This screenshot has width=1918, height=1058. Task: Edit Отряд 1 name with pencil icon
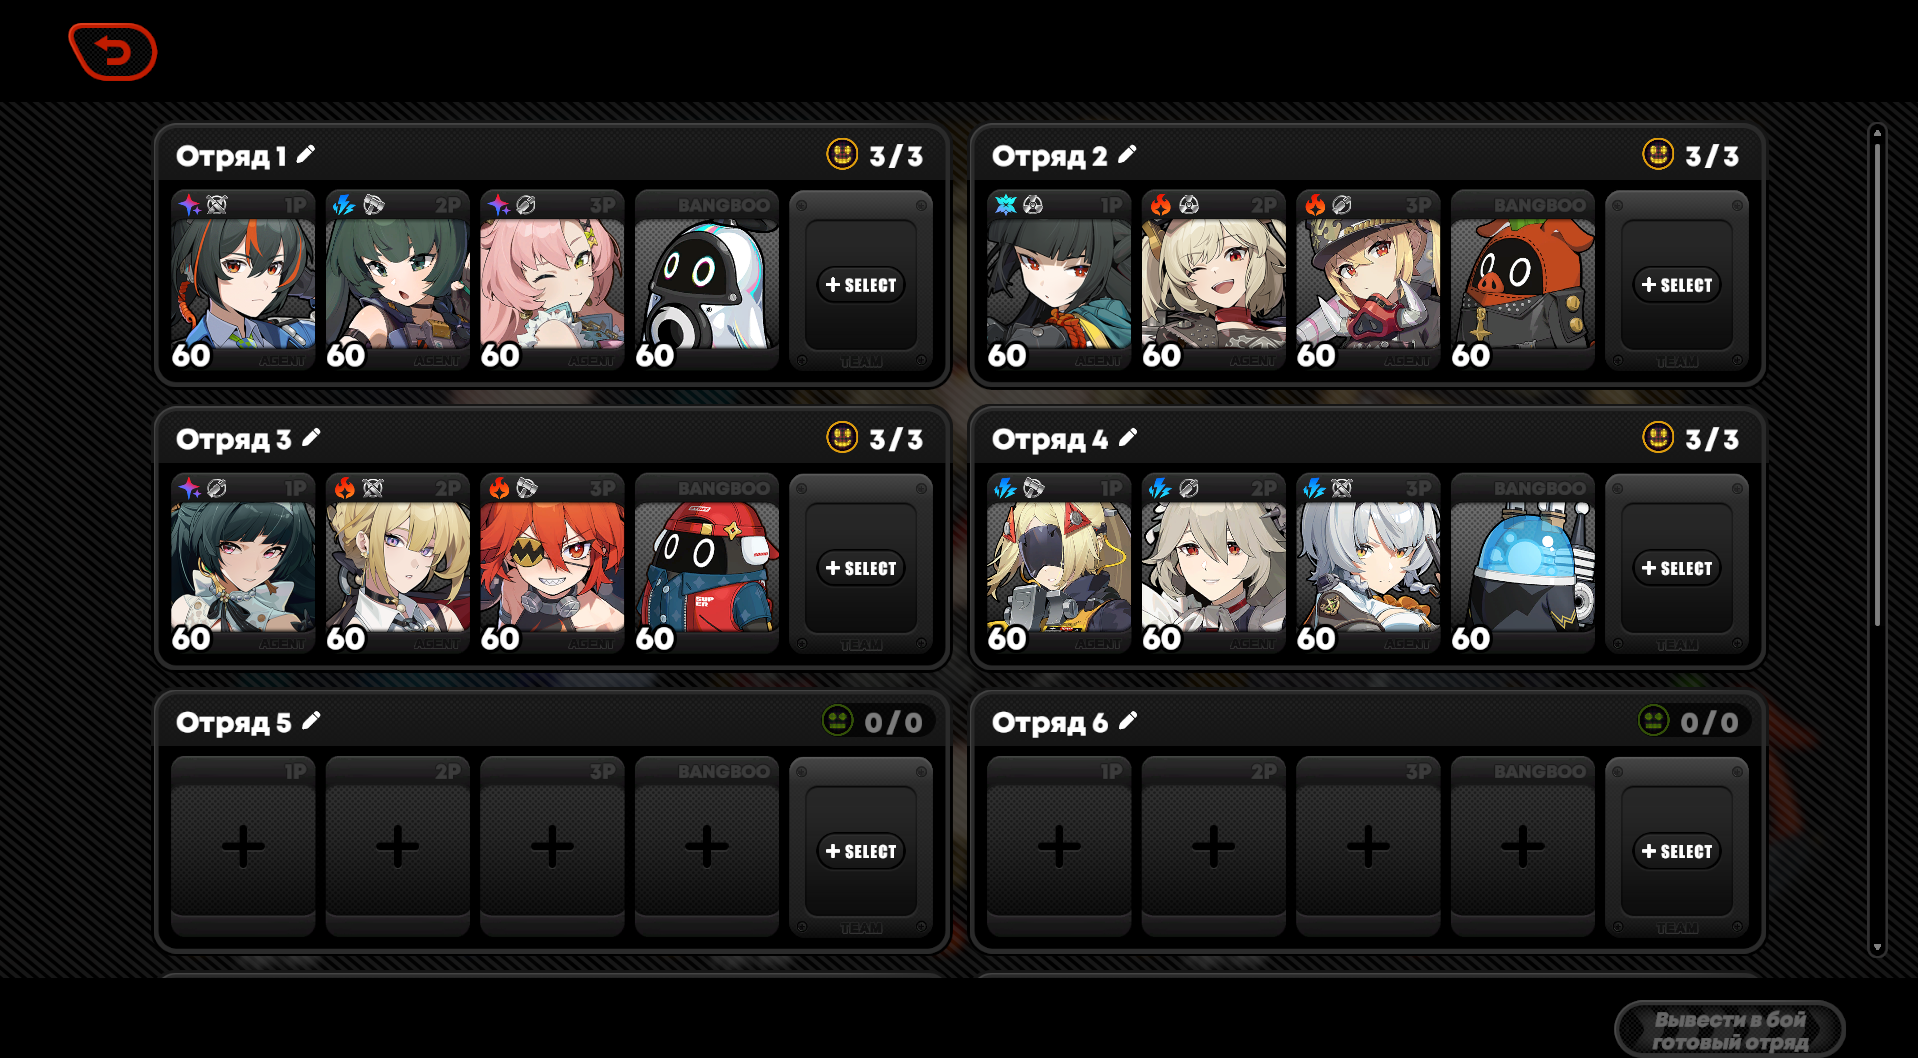coord(306,154)
